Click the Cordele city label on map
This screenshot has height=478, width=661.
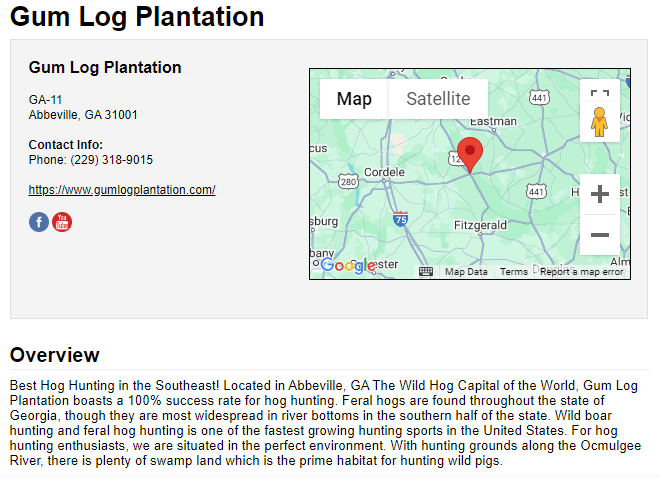point(384,172)
